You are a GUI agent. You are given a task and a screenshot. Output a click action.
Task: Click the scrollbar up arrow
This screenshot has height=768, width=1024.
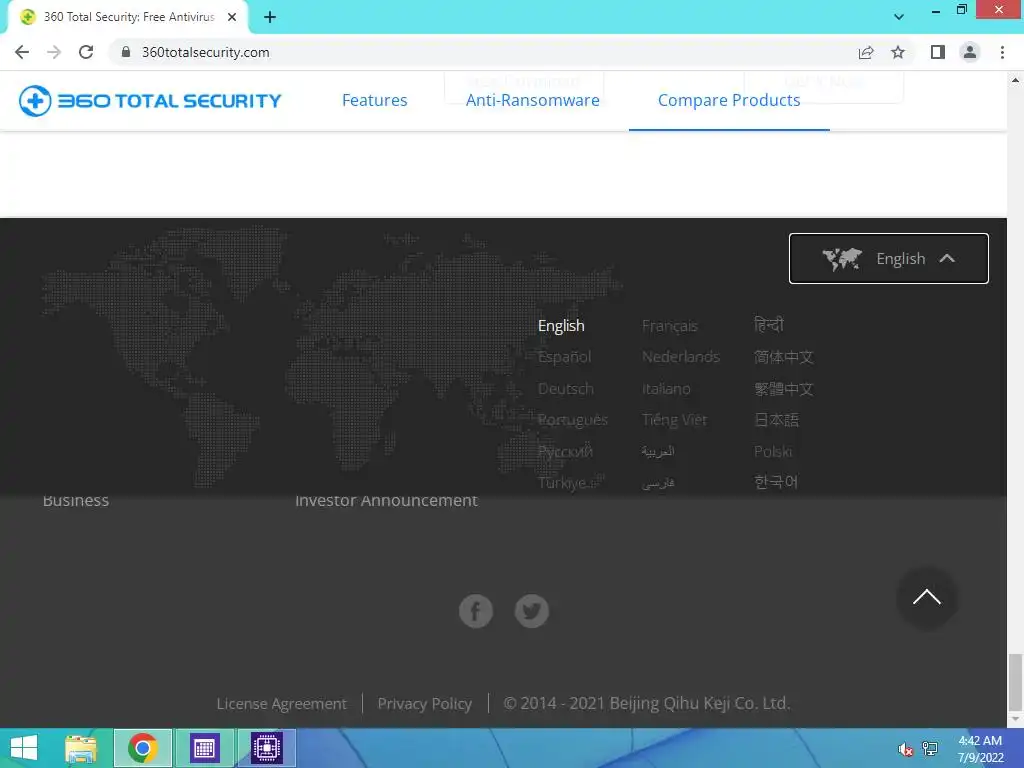1015,80
